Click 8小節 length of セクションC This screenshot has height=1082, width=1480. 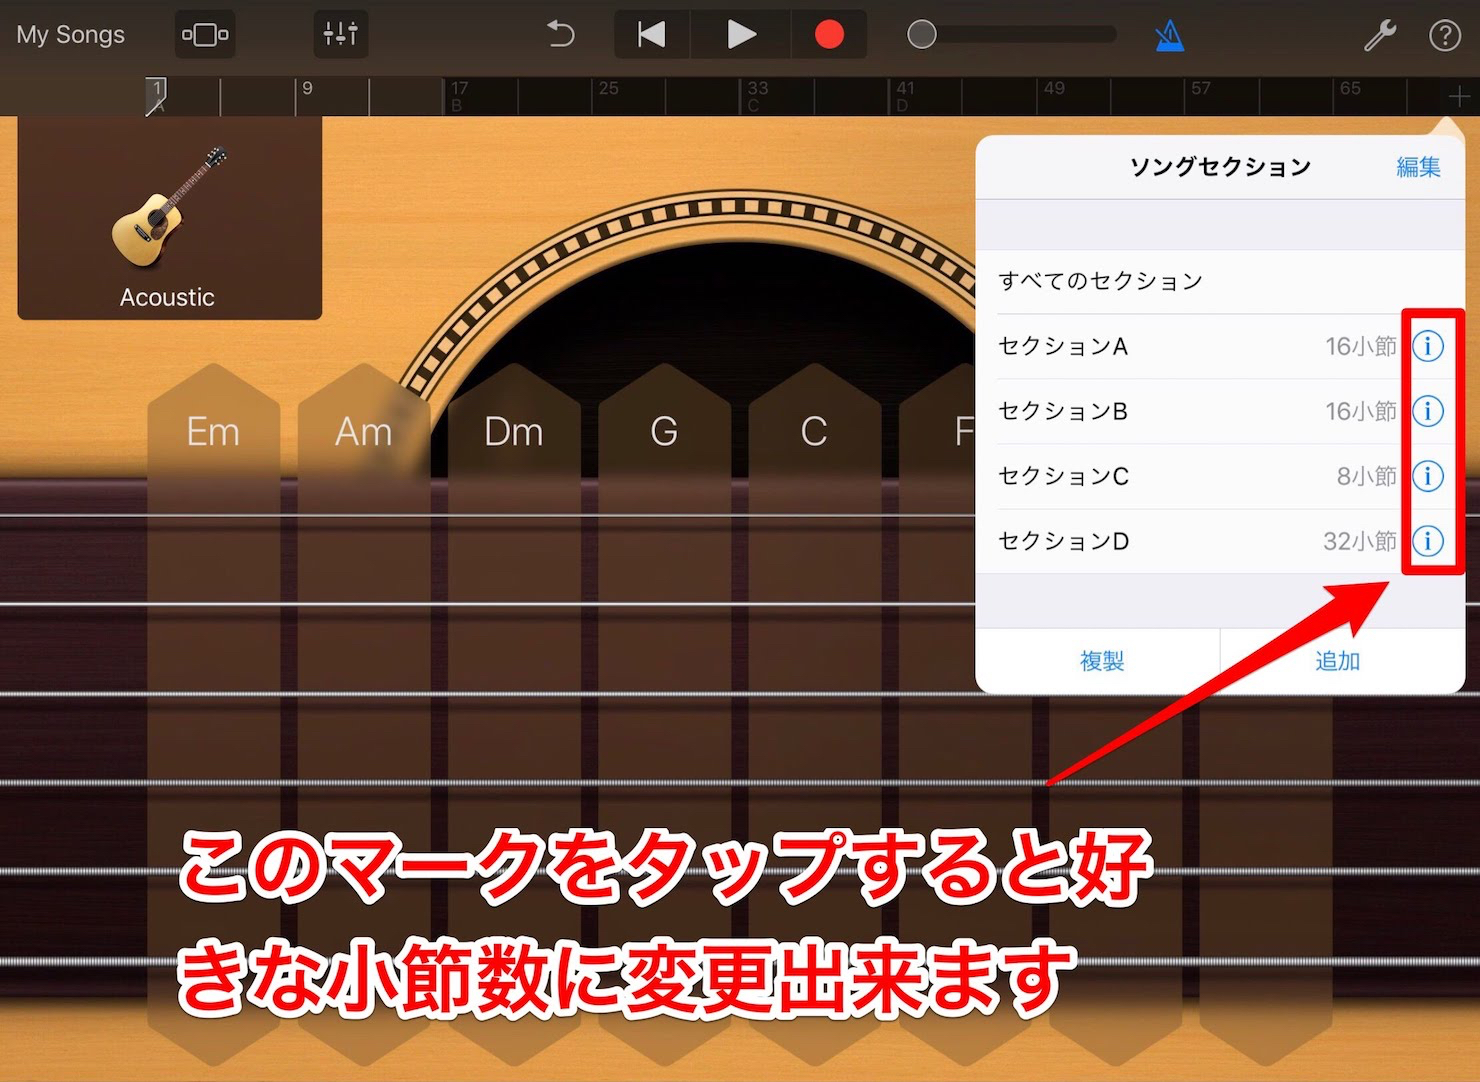coord(1366,476)
